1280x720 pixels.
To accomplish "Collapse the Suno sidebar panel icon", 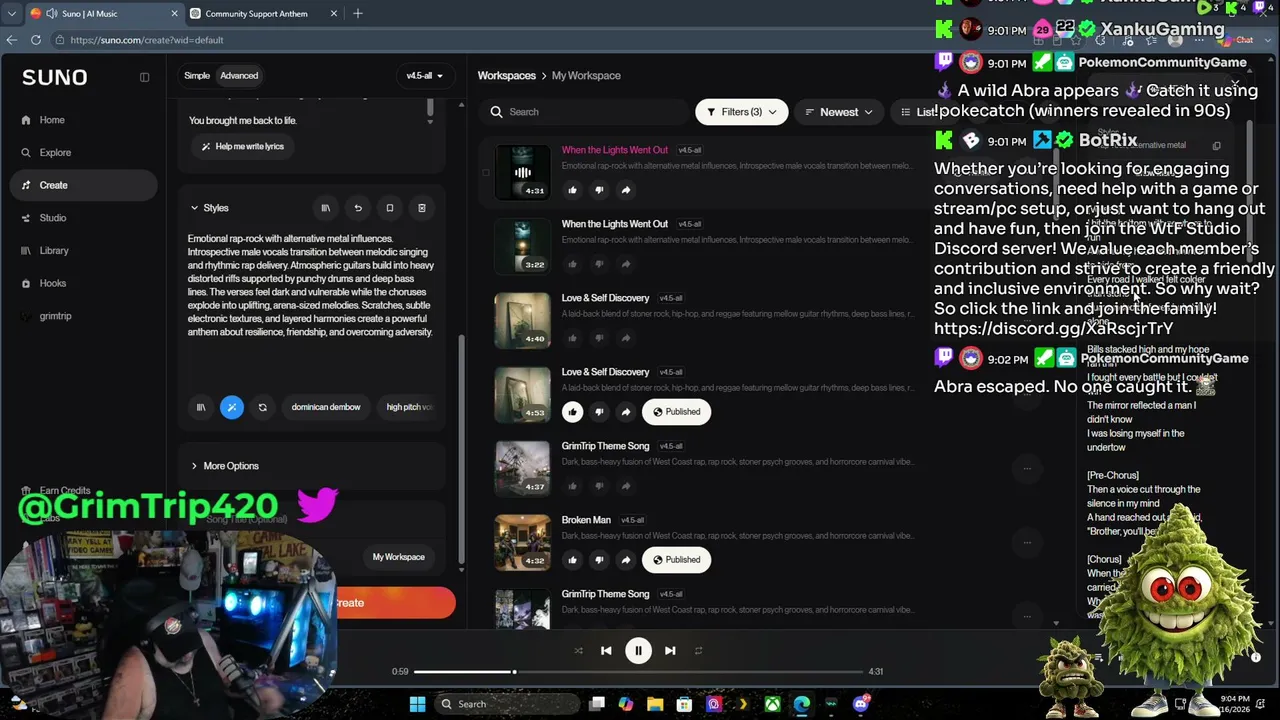I will 144,77.
